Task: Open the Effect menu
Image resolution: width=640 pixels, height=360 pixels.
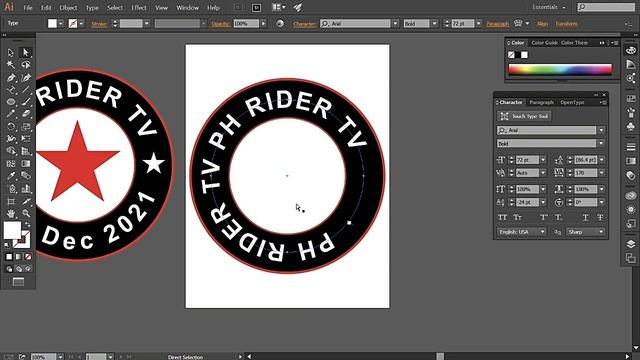Action: tap(139, 7)
